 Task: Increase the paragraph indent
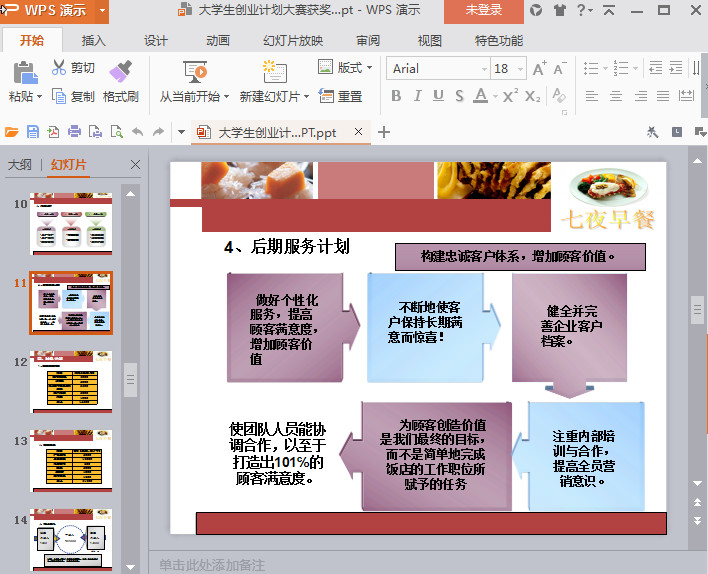pos(675,68)
